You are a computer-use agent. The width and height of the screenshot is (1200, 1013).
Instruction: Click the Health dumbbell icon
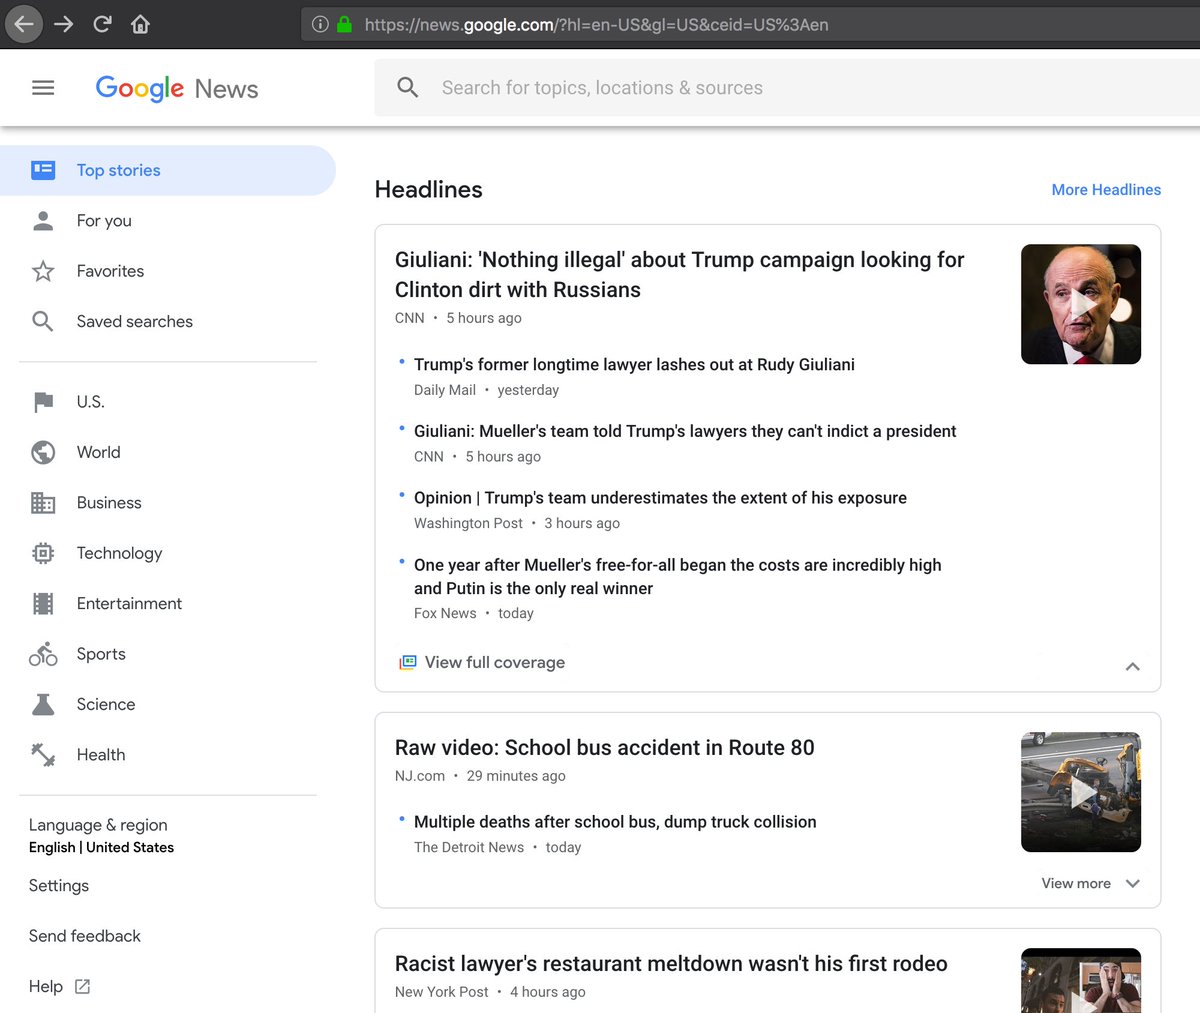click(x=43, y=755)
